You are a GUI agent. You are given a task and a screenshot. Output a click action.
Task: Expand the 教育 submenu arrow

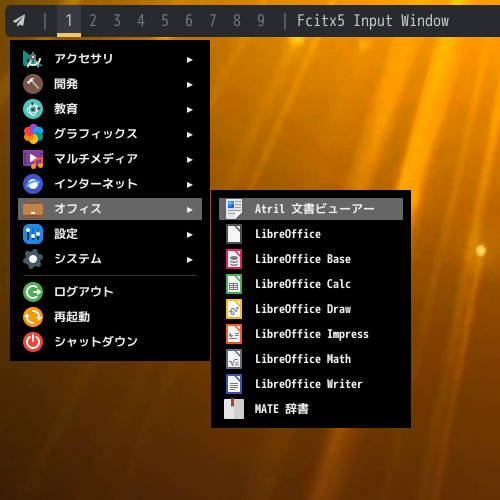[x=189, y=110]
